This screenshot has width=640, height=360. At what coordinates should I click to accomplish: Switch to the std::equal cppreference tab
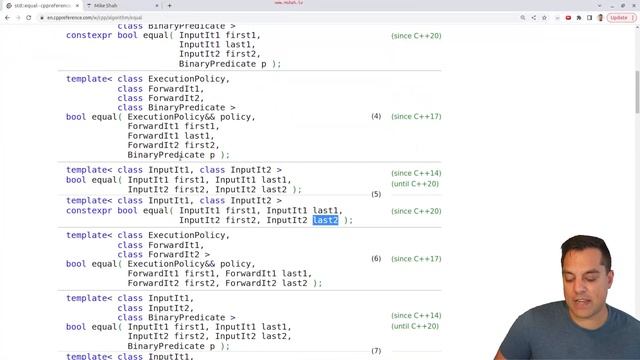point(41,6)
